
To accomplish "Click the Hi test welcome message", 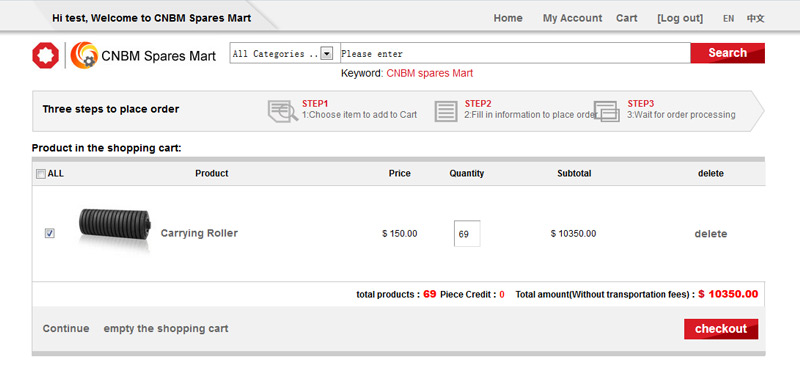I will [x=152, y=18].
